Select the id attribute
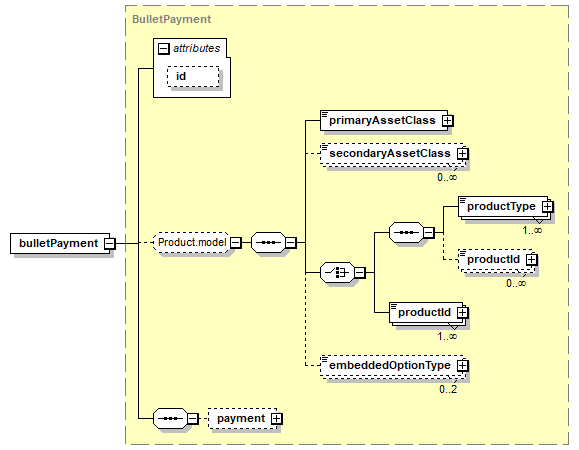Image resolution: width=579 pixels, height=450 pixels. click(x=193, y=77)
